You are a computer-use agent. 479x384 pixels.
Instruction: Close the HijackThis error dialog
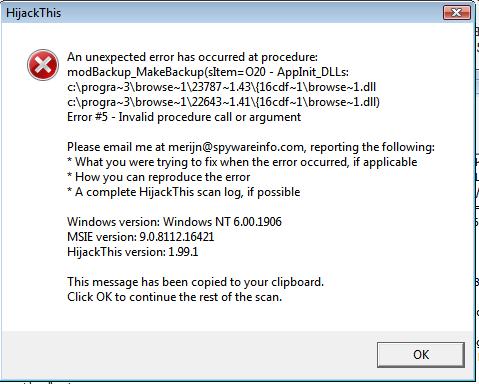point(457,13)
